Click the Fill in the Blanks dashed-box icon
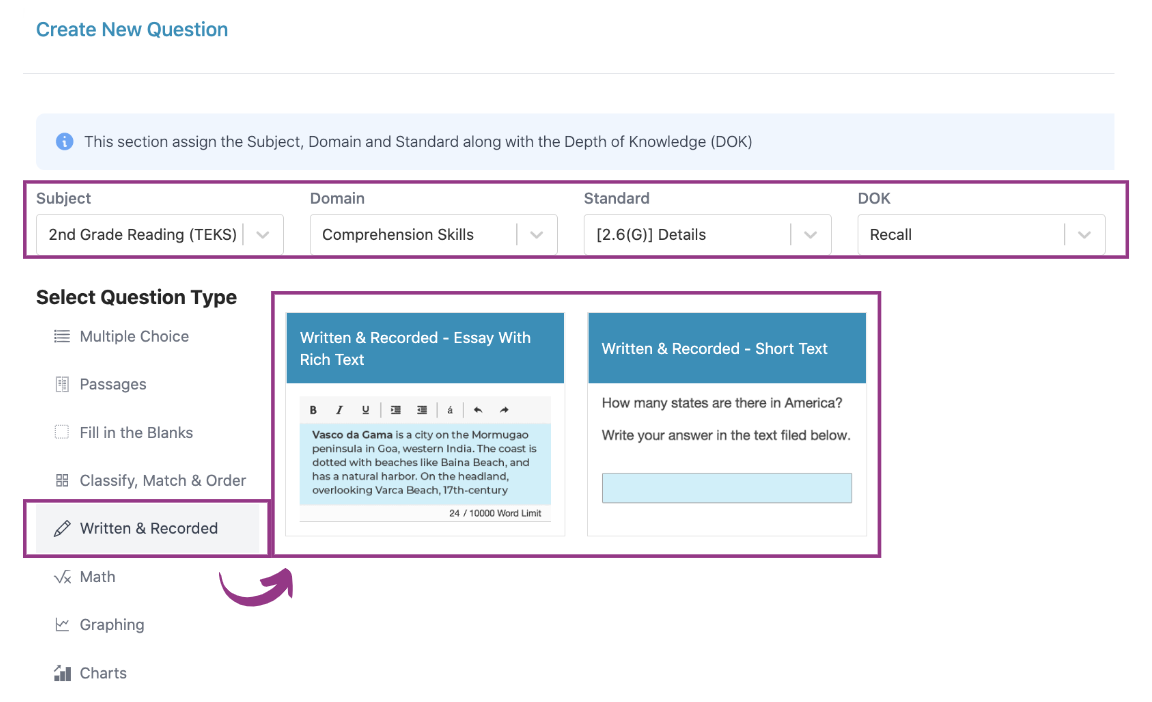1152x702 pixels. (x=62, y=432)
